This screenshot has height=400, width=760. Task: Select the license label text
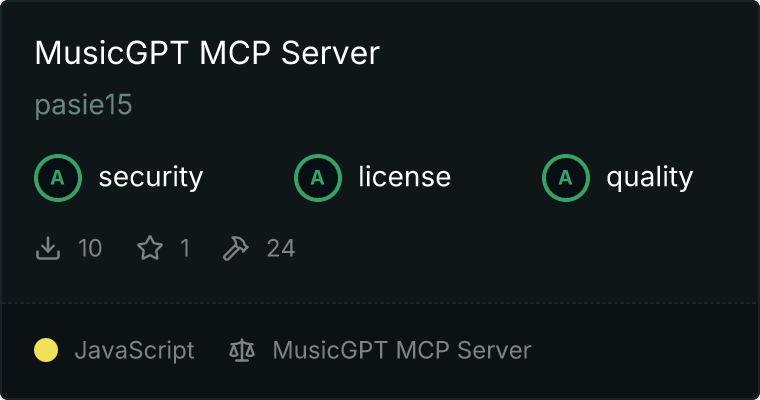tap(405, 176)
